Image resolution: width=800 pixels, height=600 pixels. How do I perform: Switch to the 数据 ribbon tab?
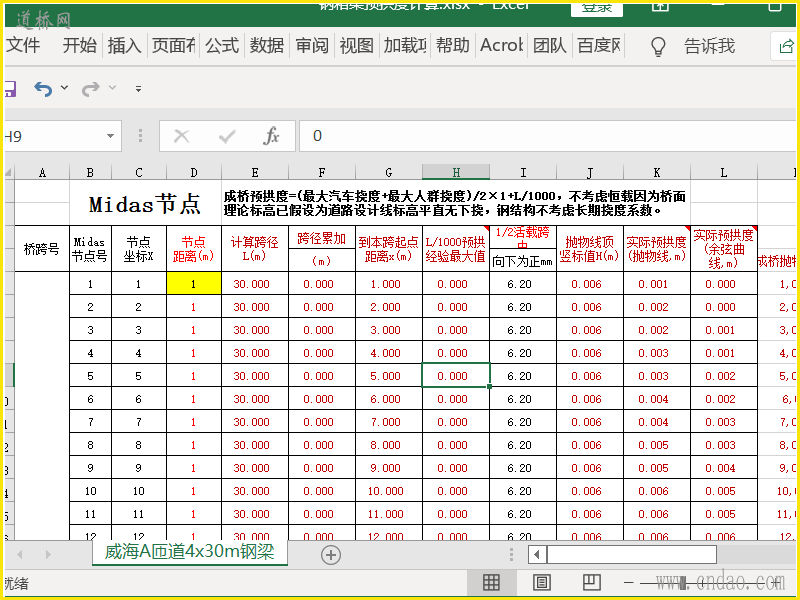tap(267, 45)
